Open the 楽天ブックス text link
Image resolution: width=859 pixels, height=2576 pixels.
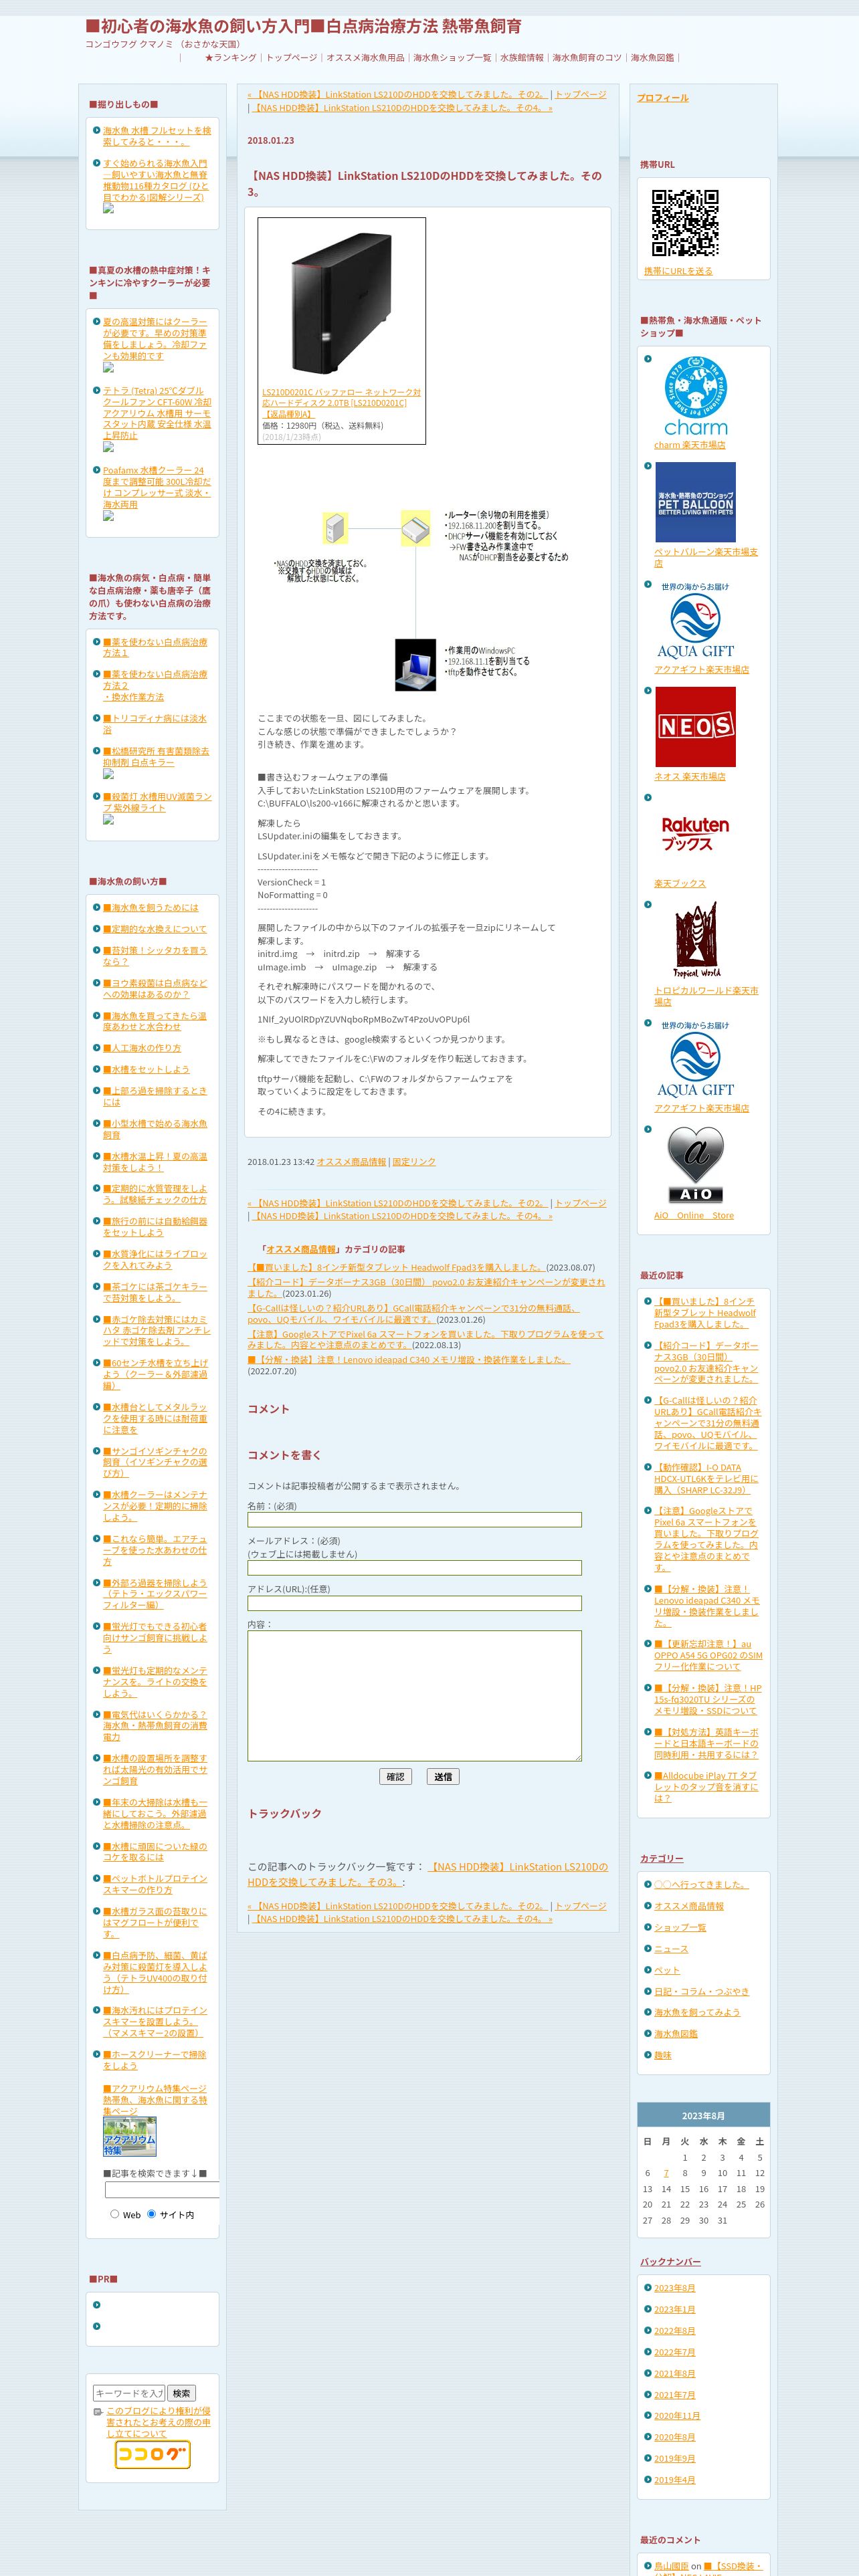679,883
